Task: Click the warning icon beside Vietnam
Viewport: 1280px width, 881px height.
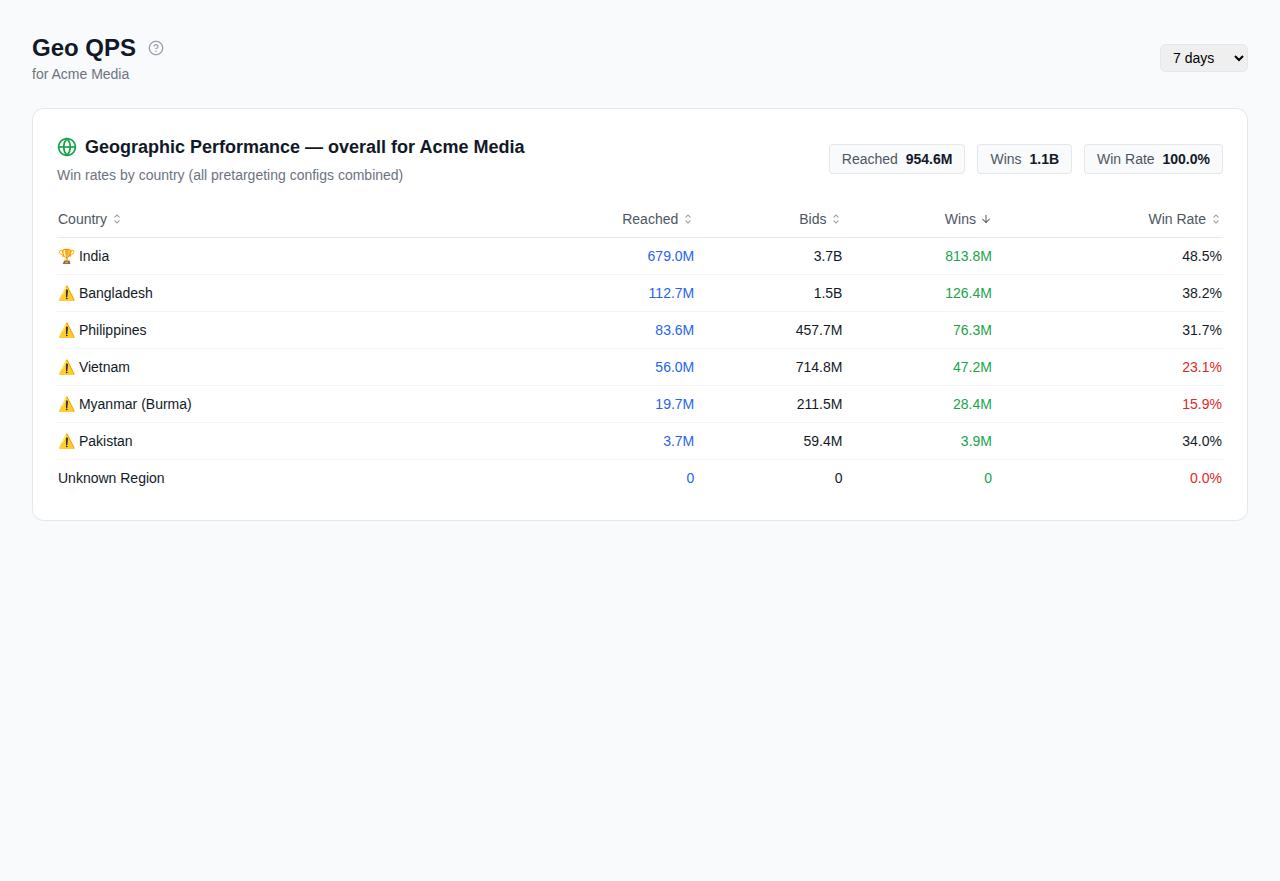Action: pyautogui.click(x=67, y=367)
